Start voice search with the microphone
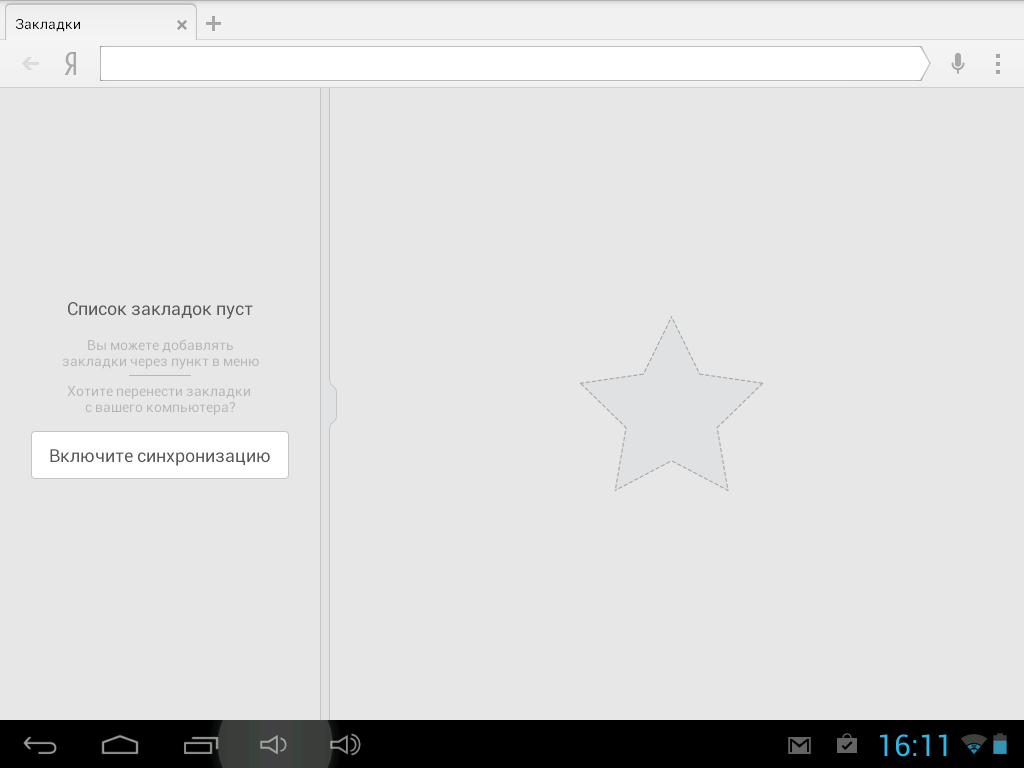The image size is (1024, 768). 958,63
